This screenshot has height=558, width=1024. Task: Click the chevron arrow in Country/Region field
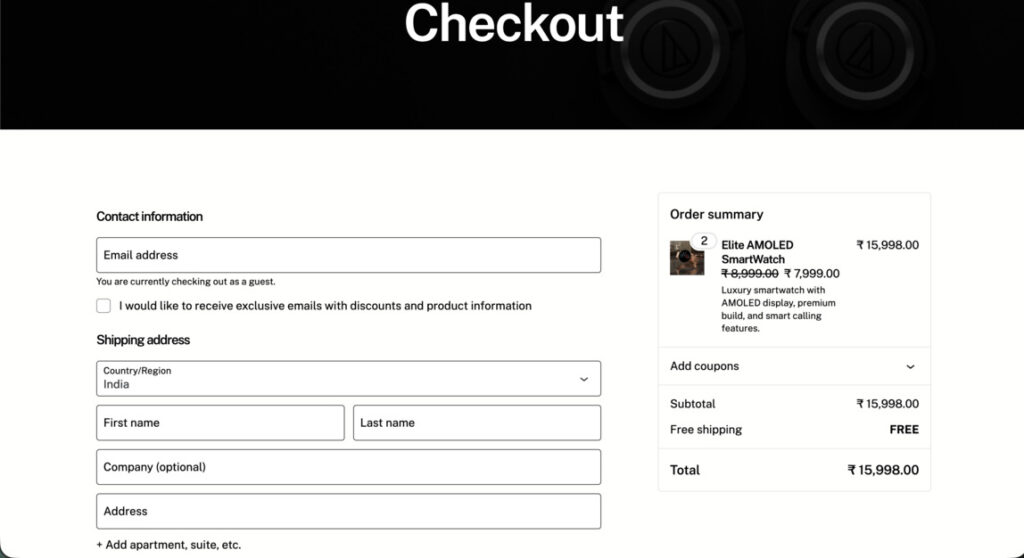pyautogui.click(x=584, y=379)
